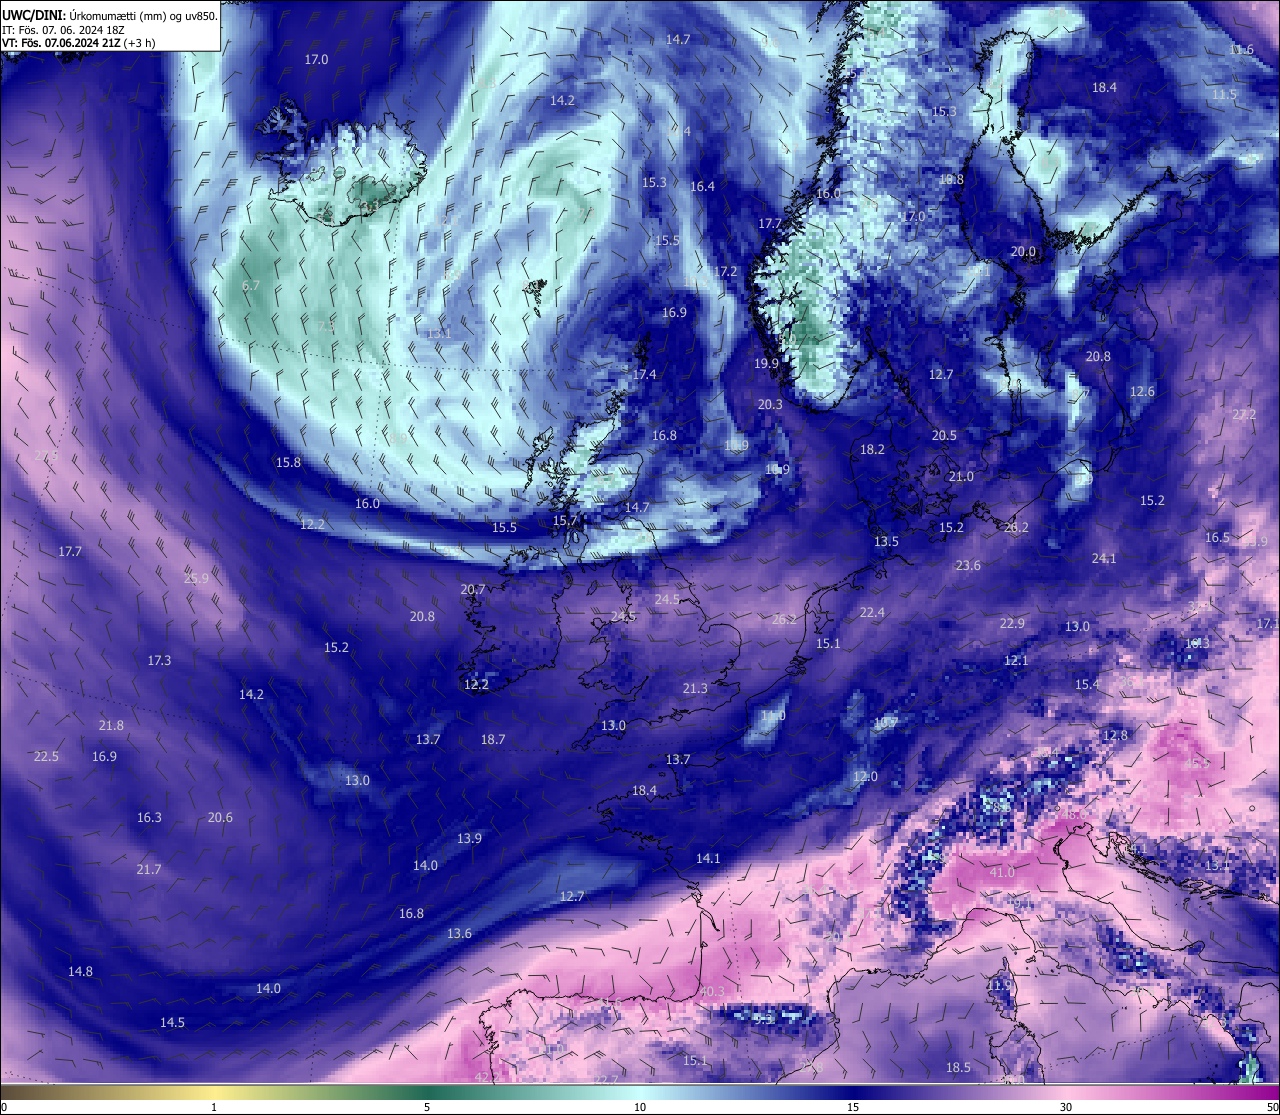Image resolution: width=1280 pixels, height=1115 pixels.
Task: Click the color scale tick label 30
Action: point(1066,1107)
